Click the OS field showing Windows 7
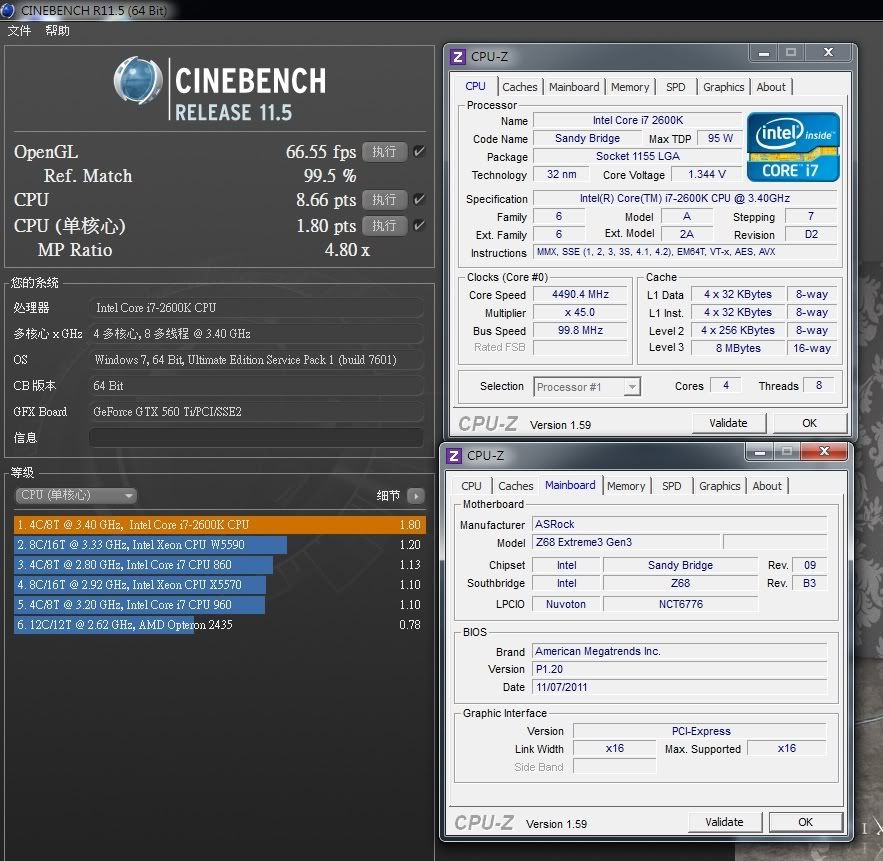 [x=256, y=359]
